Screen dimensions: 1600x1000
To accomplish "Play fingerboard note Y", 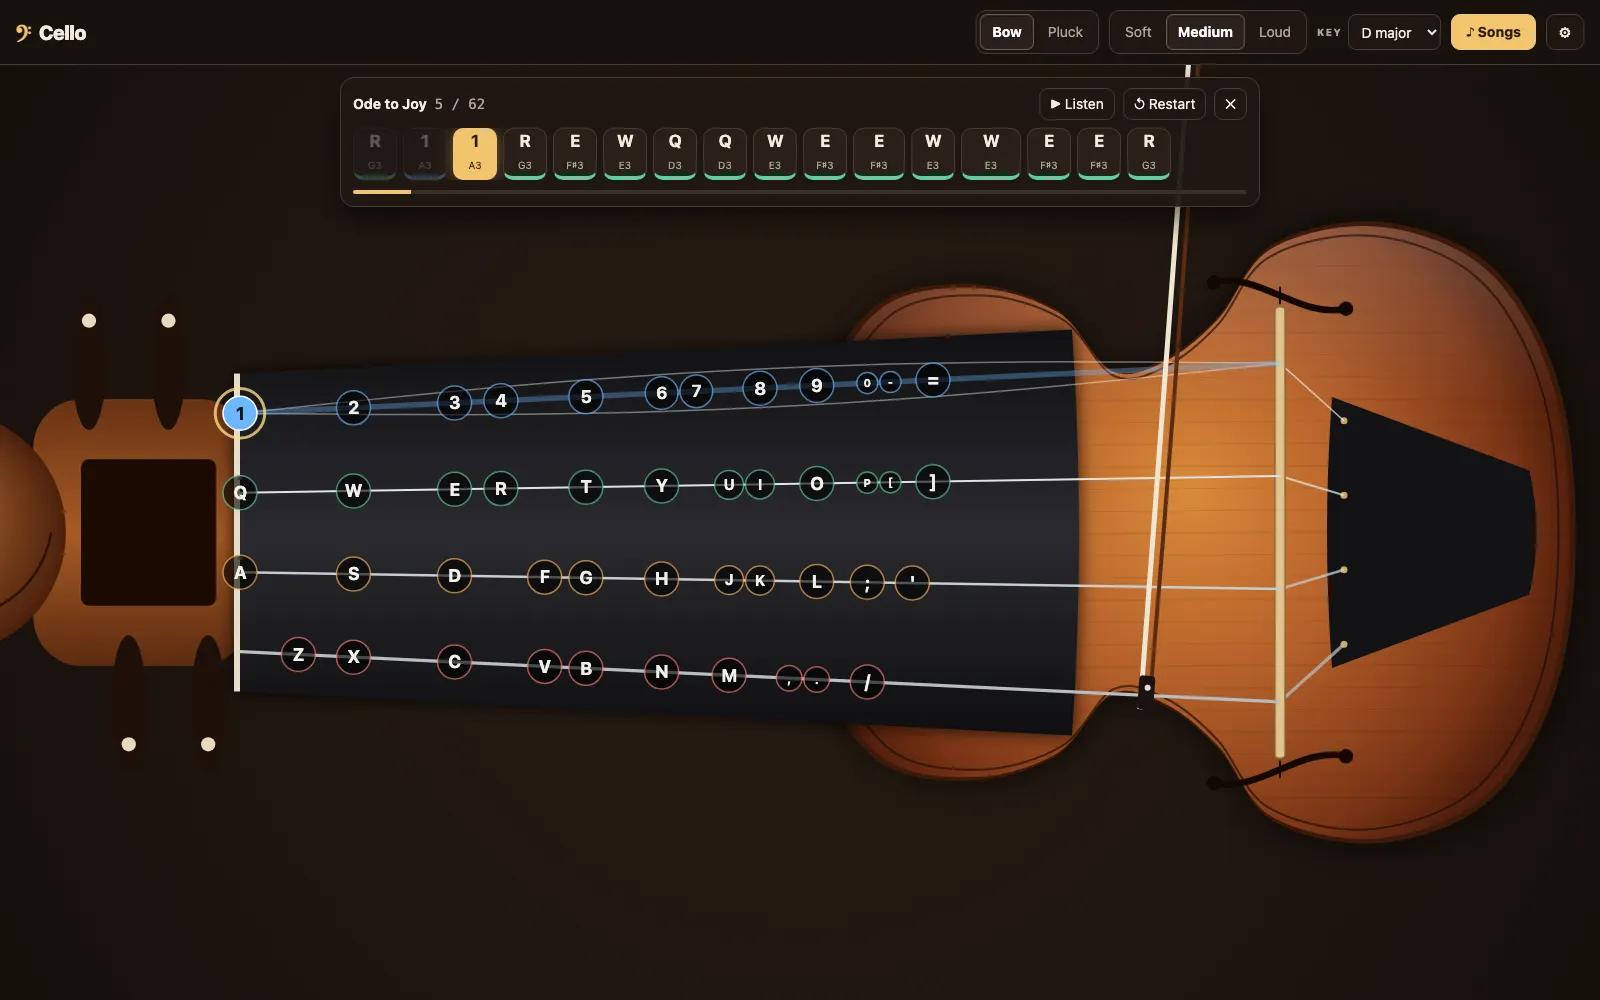I will coord(661,487).
